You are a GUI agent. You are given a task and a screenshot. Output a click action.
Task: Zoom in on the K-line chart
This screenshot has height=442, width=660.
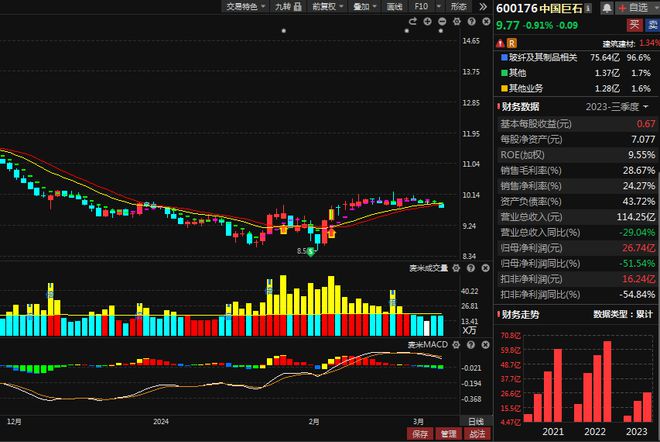tap(427, 21)
